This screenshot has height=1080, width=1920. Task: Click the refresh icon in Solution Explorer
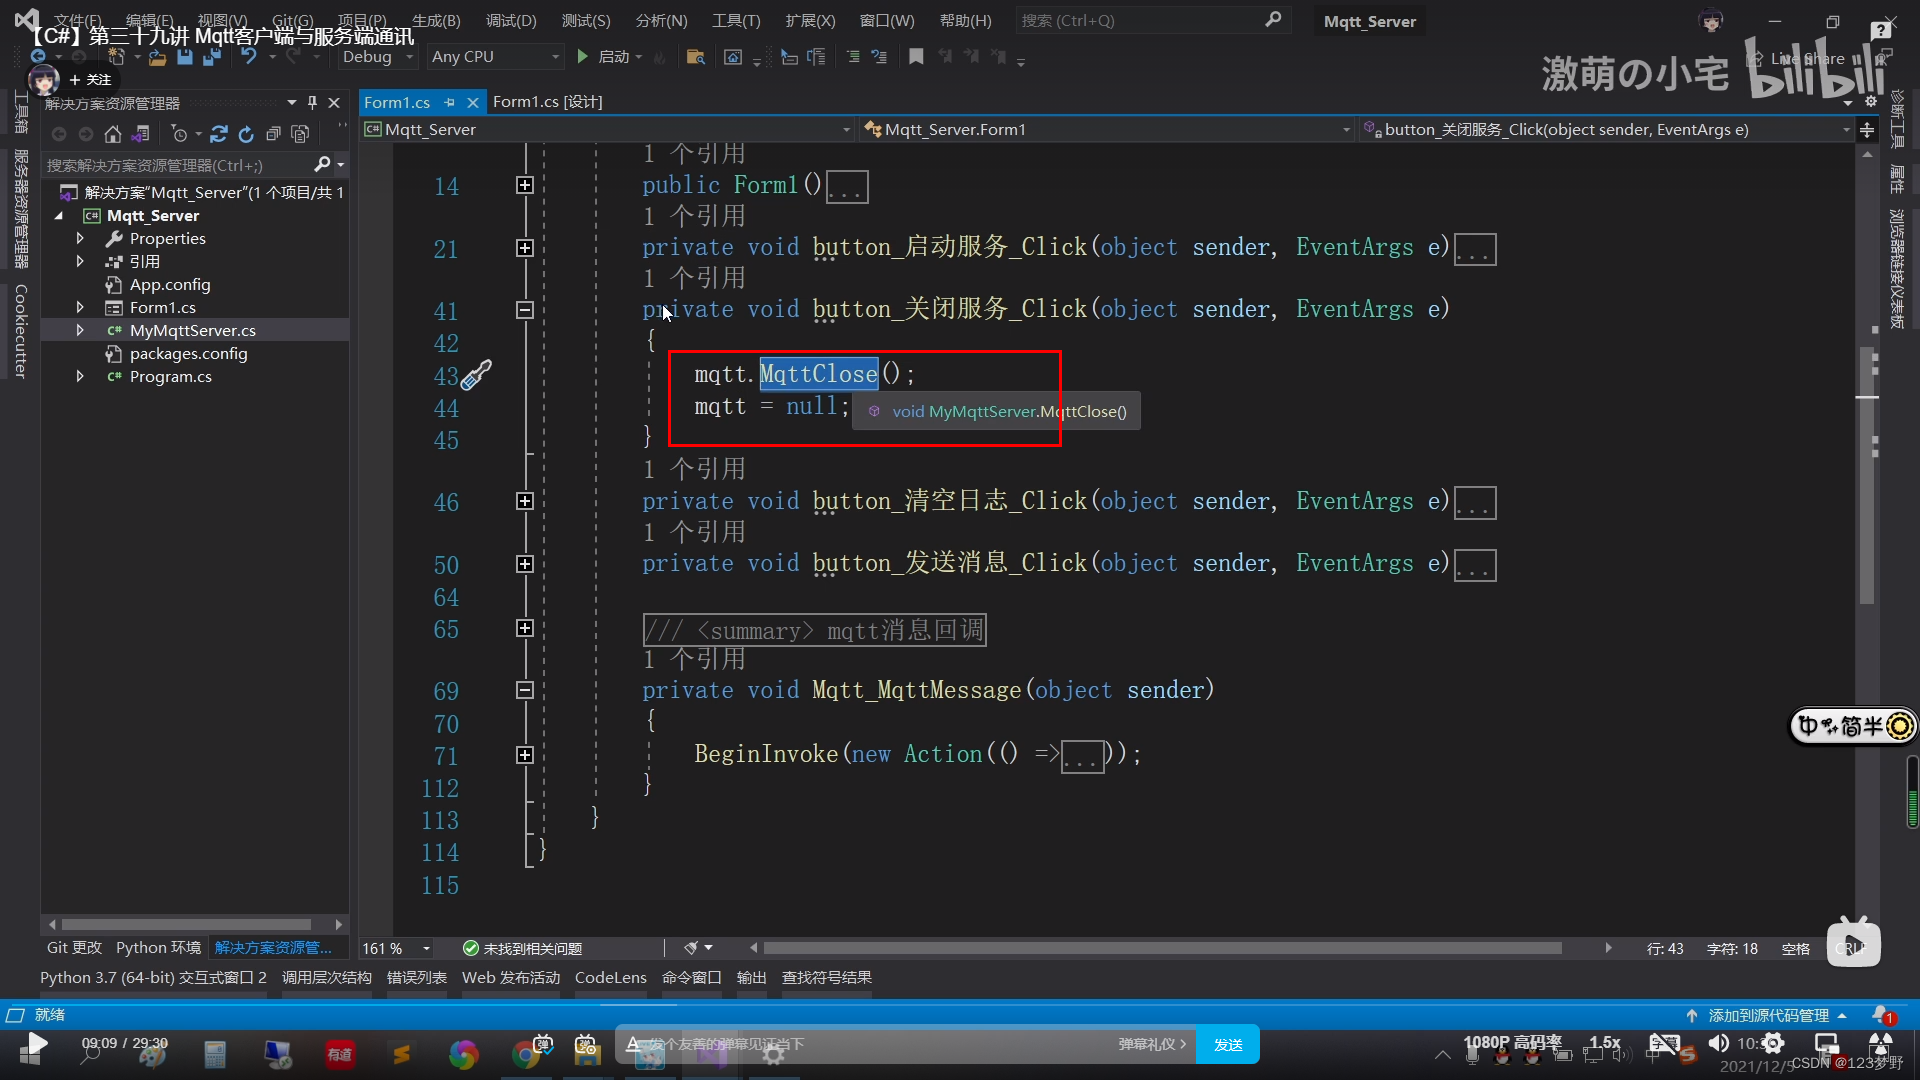[x=246, y=134]
